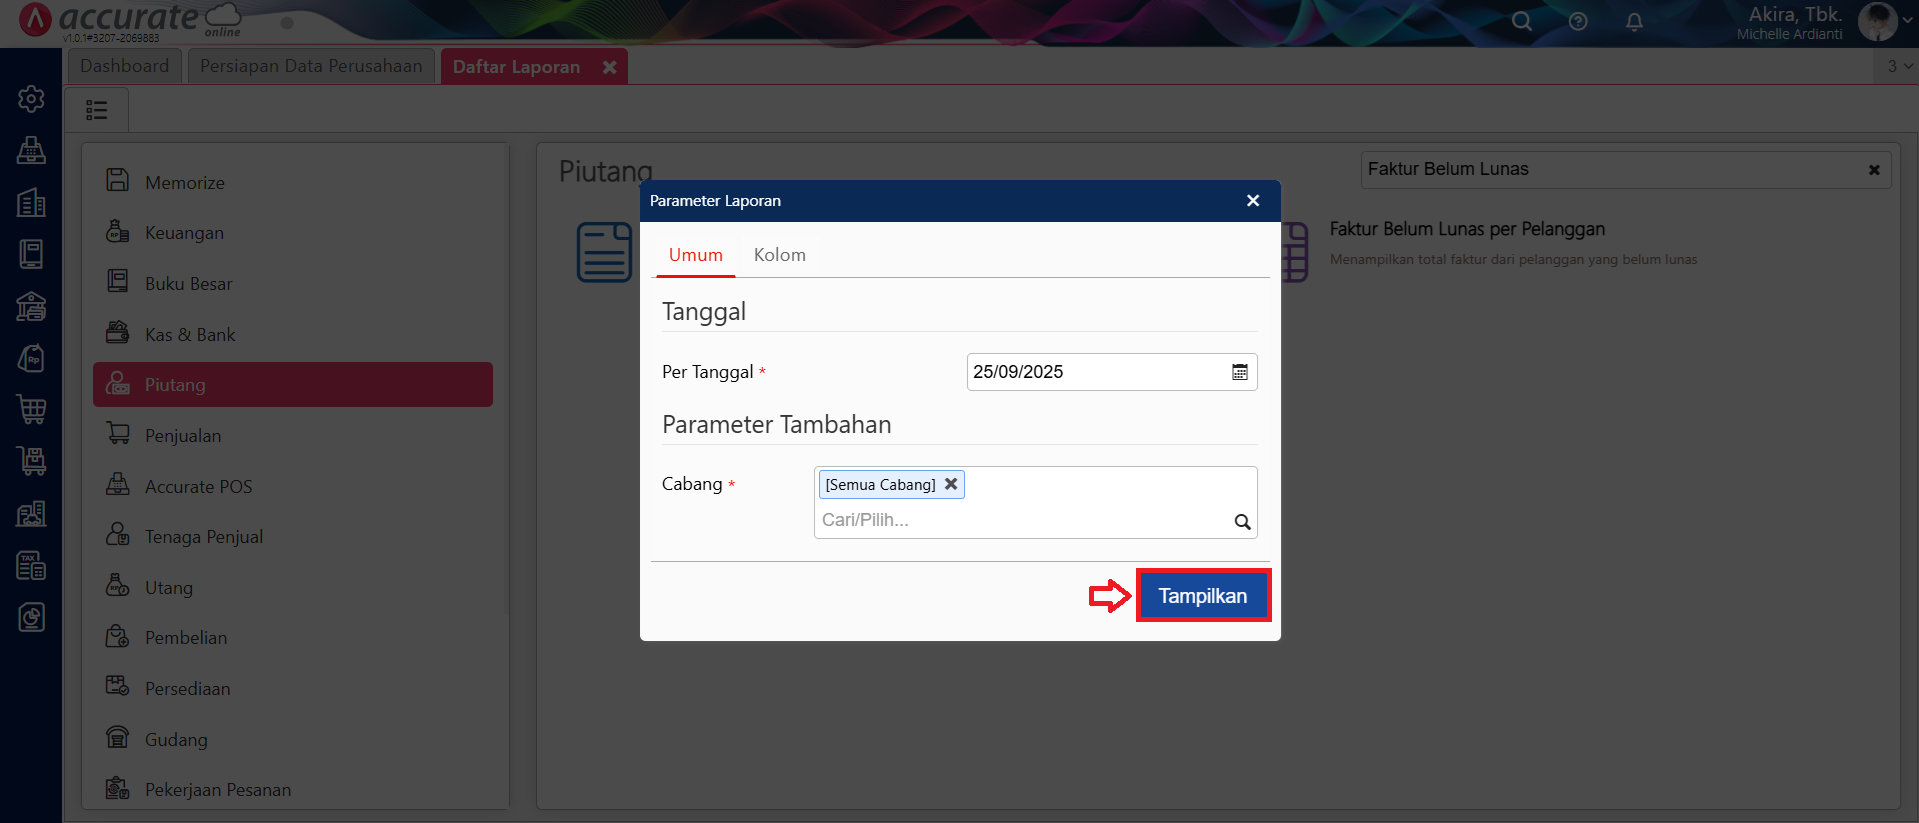Open the notifications bell icon
1919x823 pixels.
(1634, 22)
